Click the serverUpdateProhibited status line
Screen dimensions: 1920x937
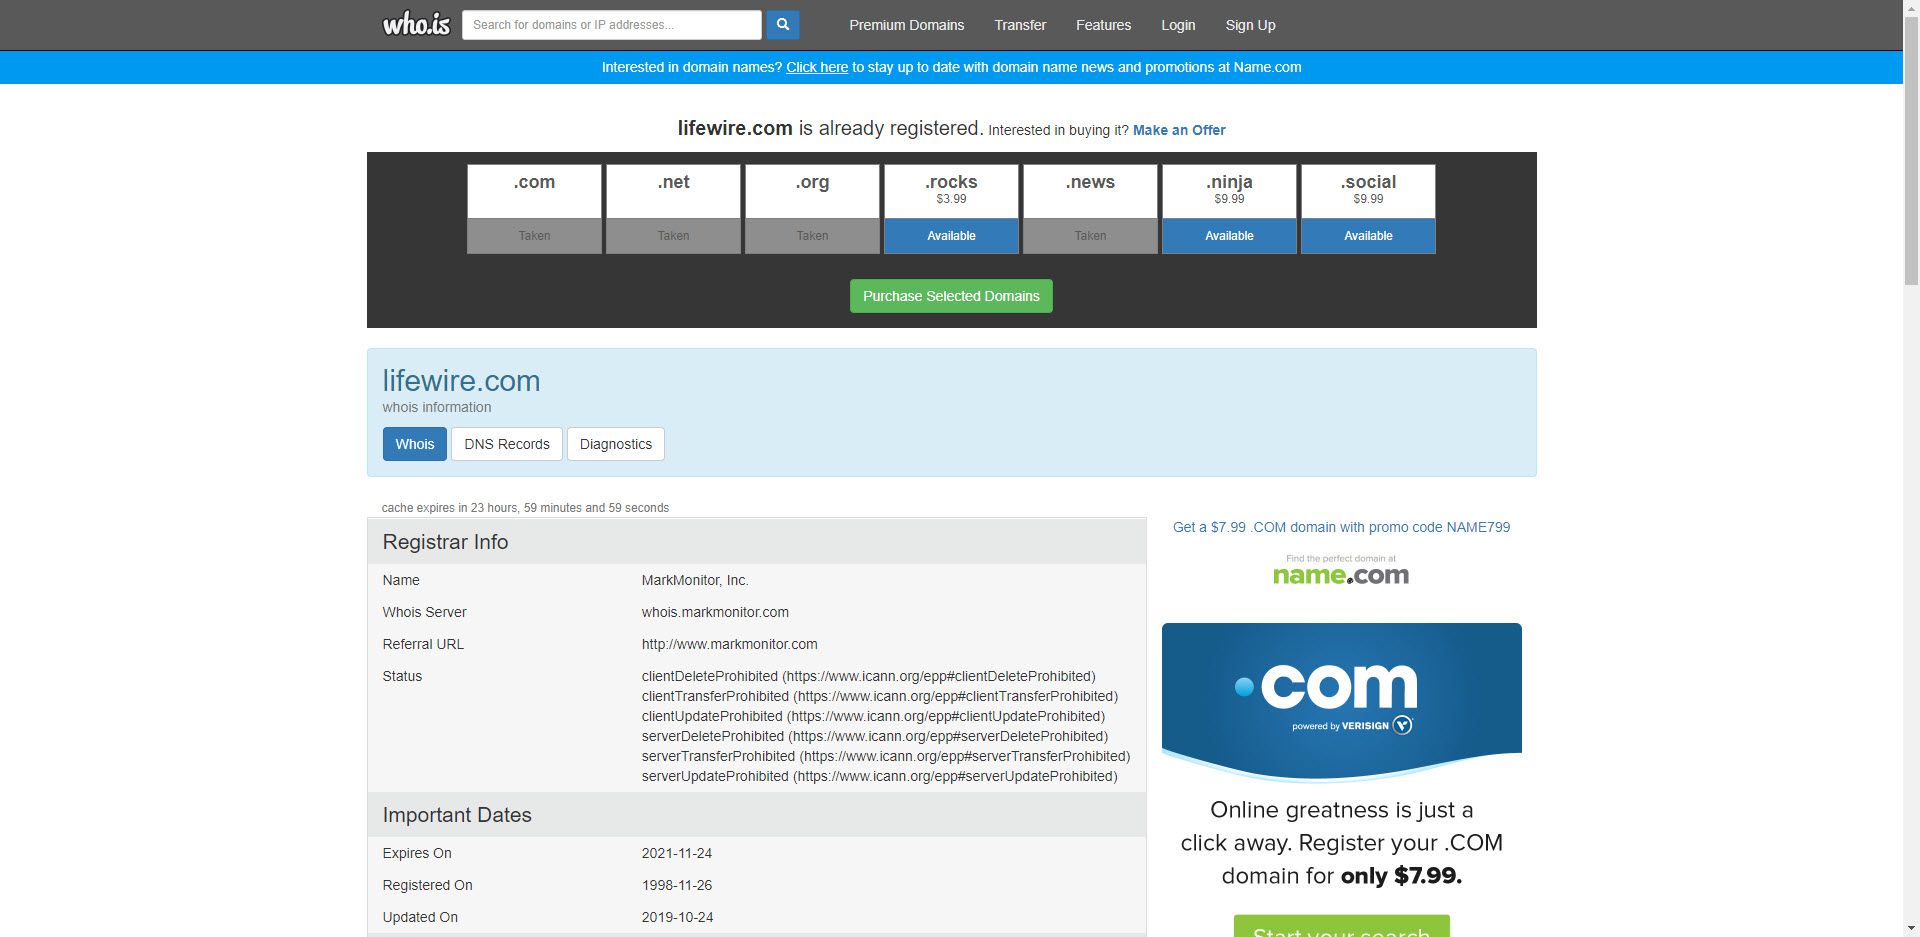point(880,776)
